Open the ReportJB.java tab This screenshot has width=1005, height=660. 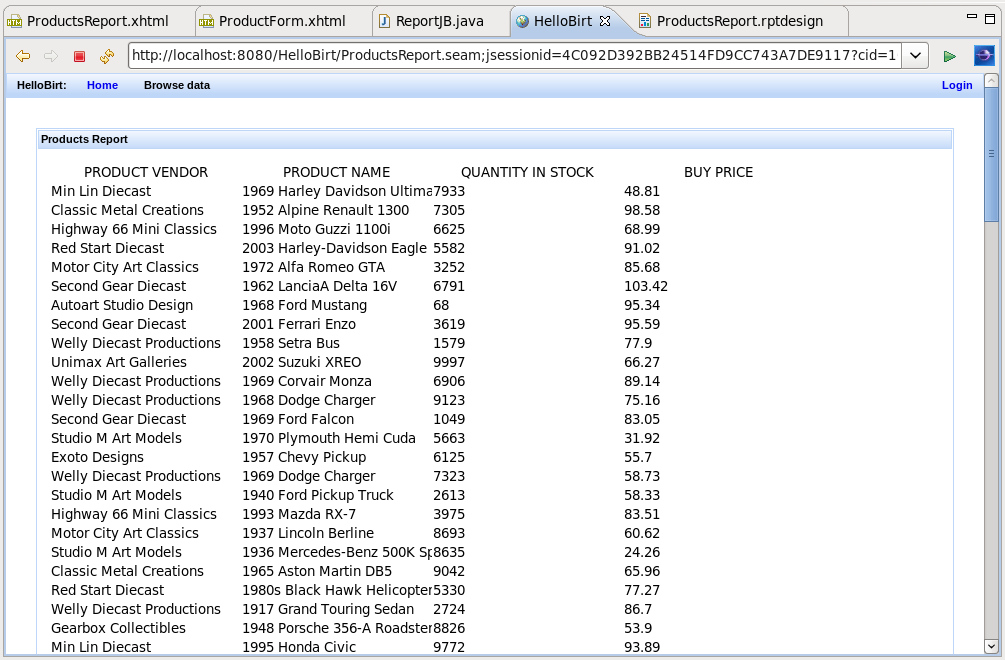(440, 21)
